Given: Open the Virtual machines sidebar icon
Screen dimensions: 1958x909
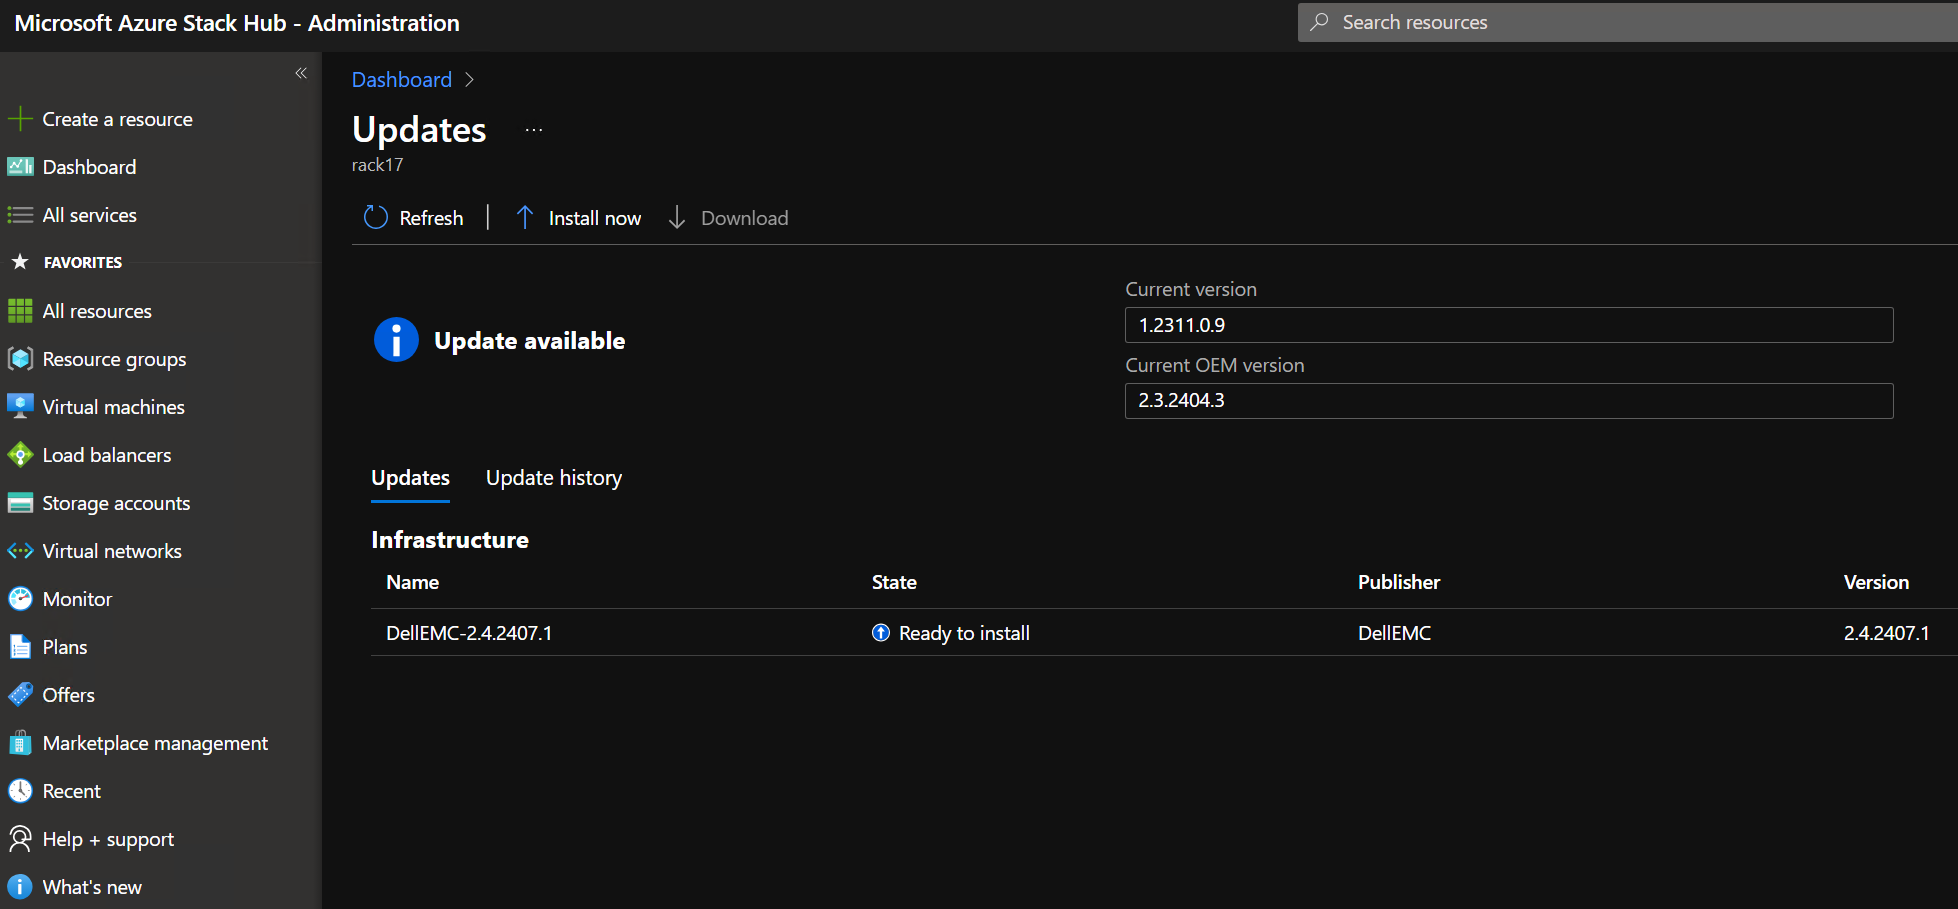Looking at the screenshot, I should pyautogui.click(x=20, y=407).
